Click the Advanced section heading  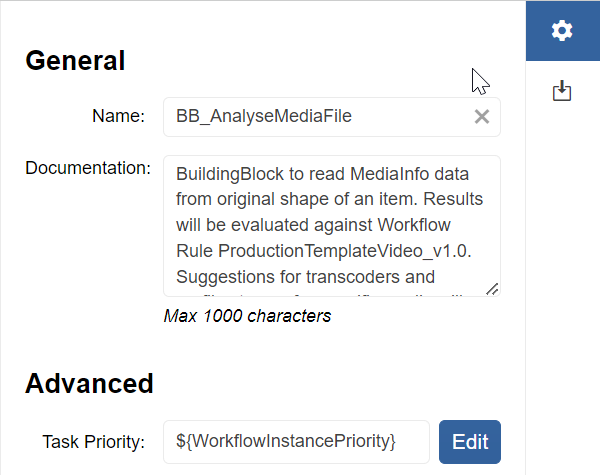point(89,383)
